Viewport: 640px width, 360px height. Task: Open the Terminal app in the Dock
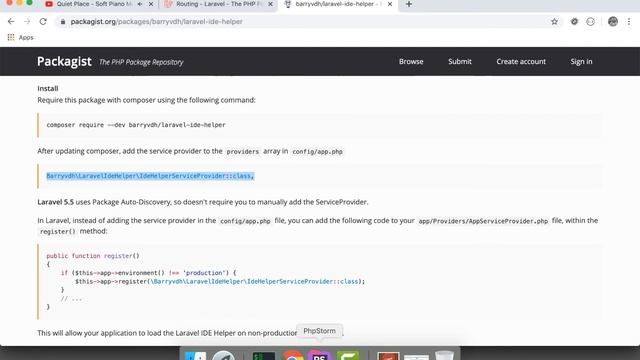[264, 355]
